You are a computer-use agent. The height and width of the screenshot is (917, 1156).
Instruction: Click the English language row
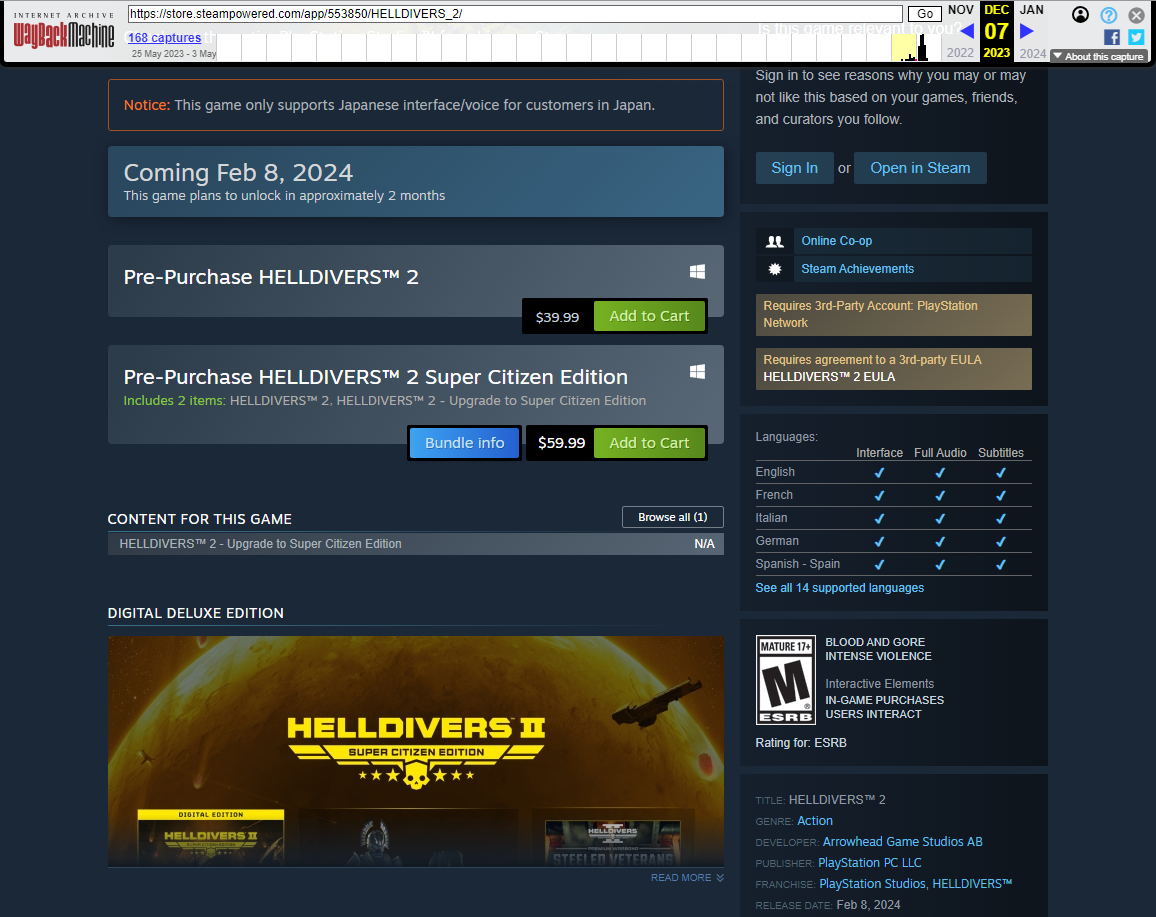pyautogui.click(x=894, y=473)
